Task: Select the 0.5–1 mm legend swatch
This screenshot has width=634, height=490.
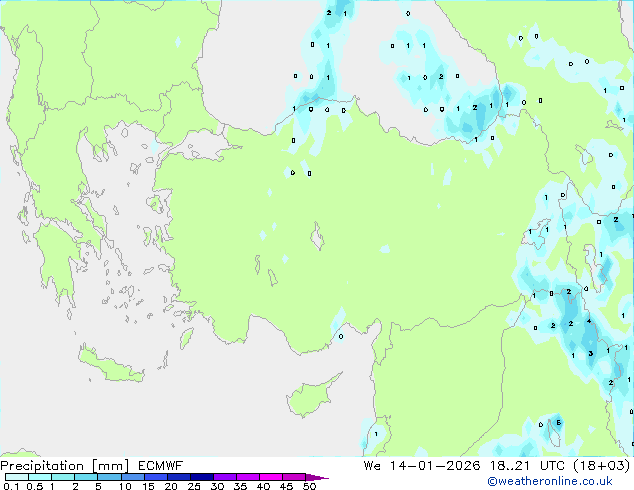Action: pyautogui.click(x=40, y=477)
